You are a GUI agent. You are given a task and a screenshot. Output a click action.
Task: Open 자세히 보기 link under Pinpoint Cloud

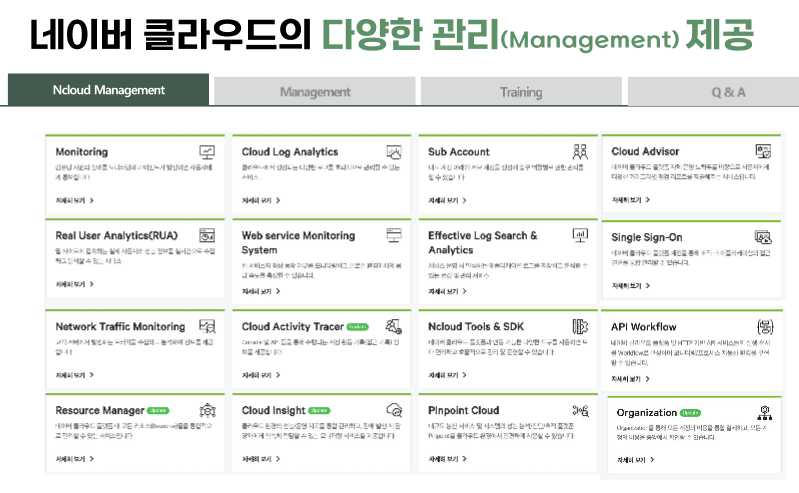[447, 459]
